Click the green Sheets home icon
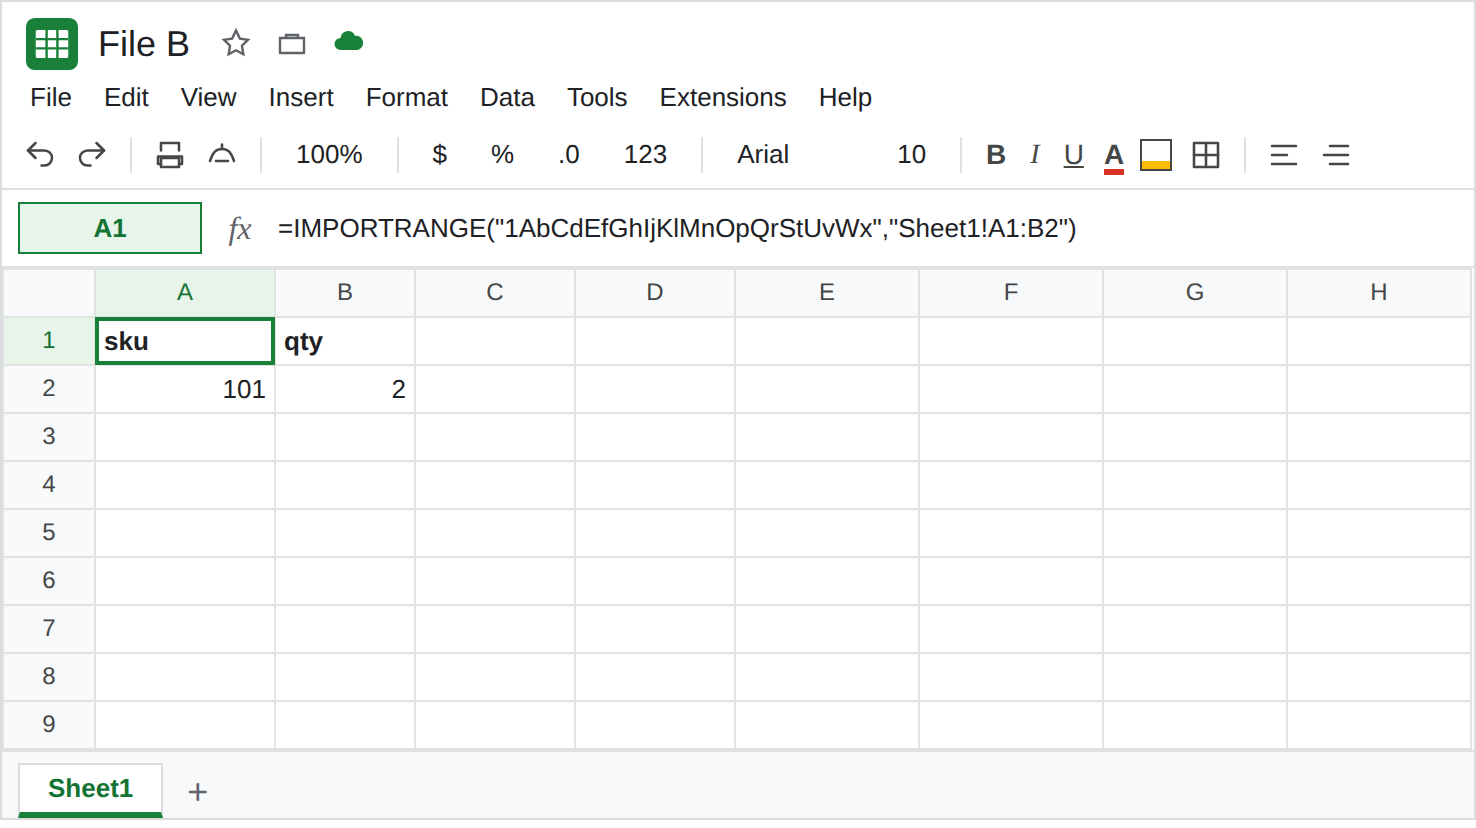 pos(52,44)
